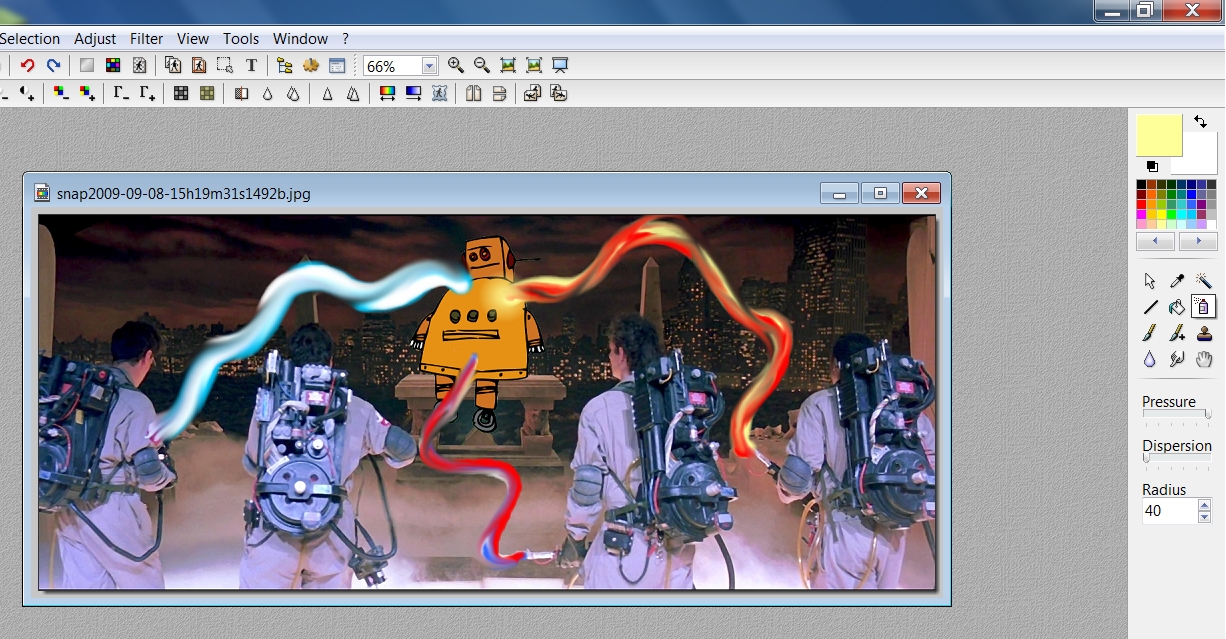Open the Tools menu

coord(241,39)
